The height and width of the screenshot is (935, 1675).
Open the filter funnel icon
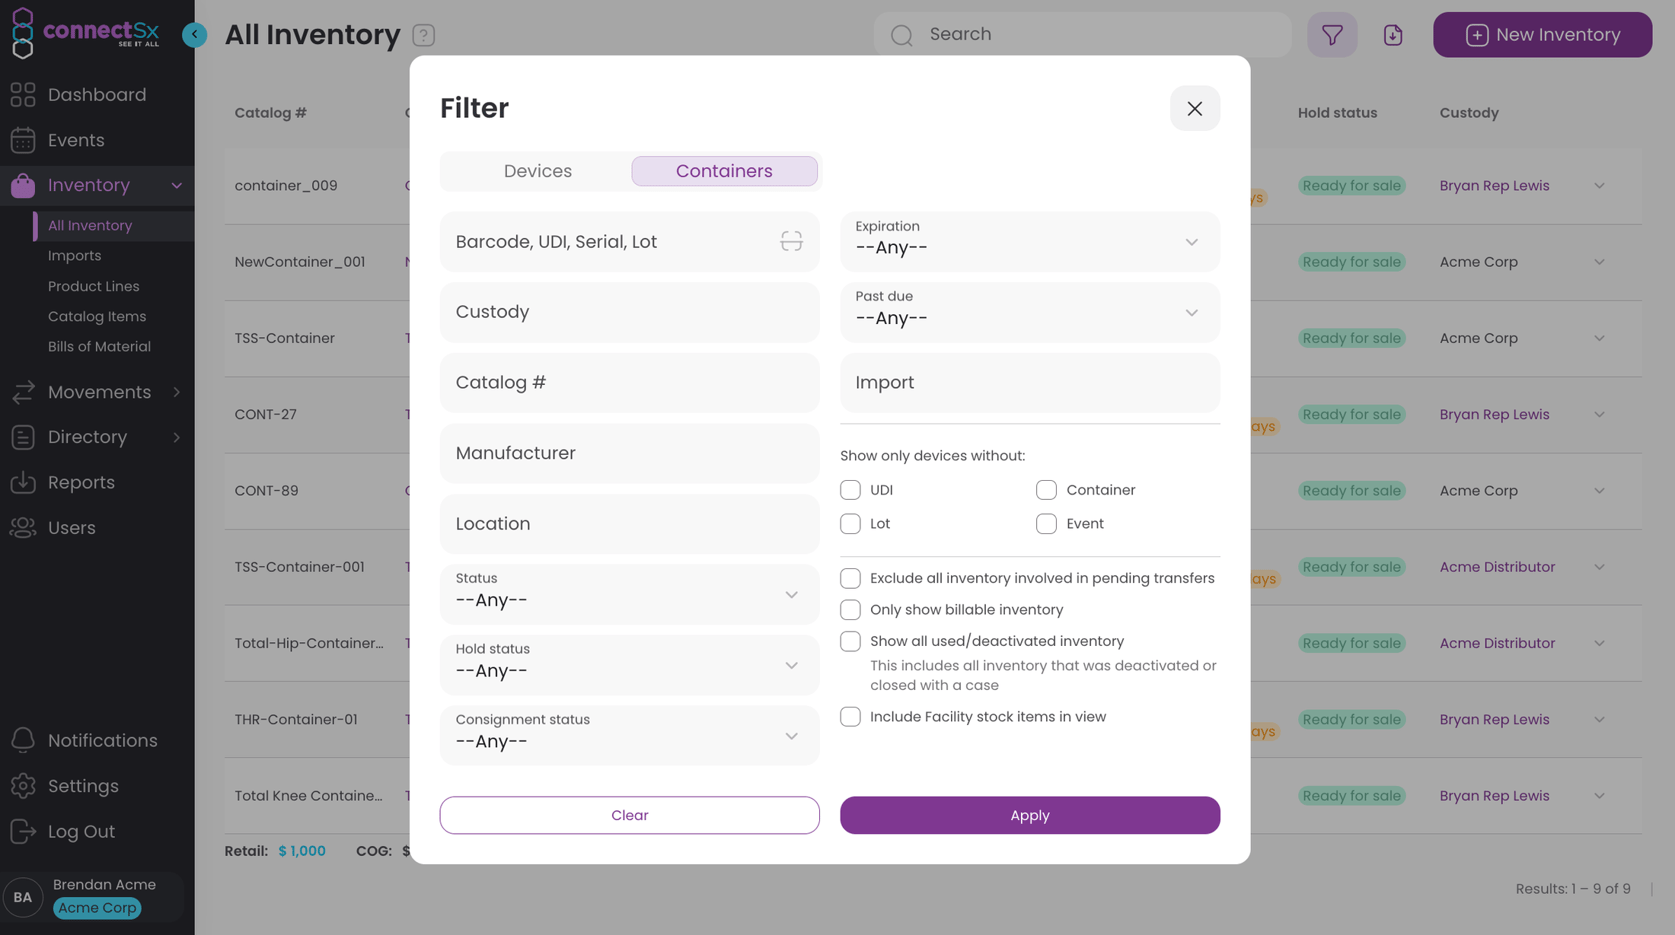(1332, 34)
